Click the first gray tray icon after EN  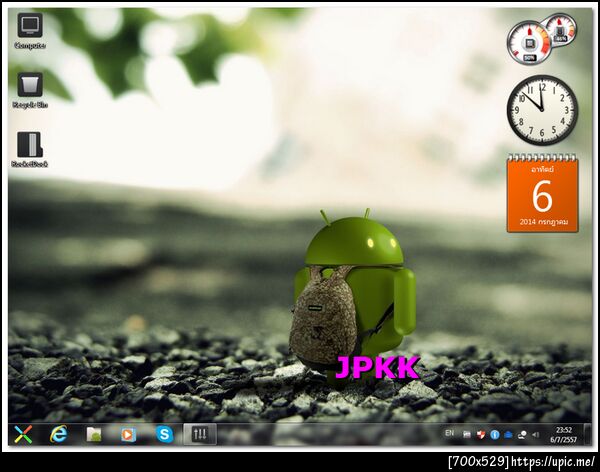point(466,434)
